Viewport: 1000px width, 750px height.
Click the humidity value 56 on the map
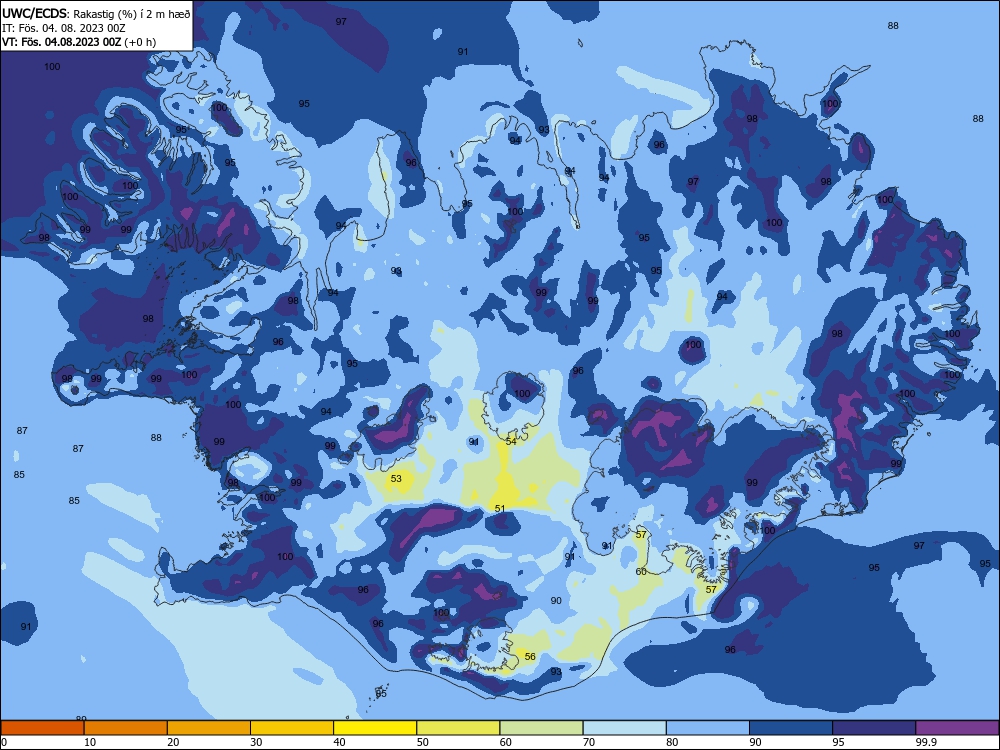click(x=530, y=656)
